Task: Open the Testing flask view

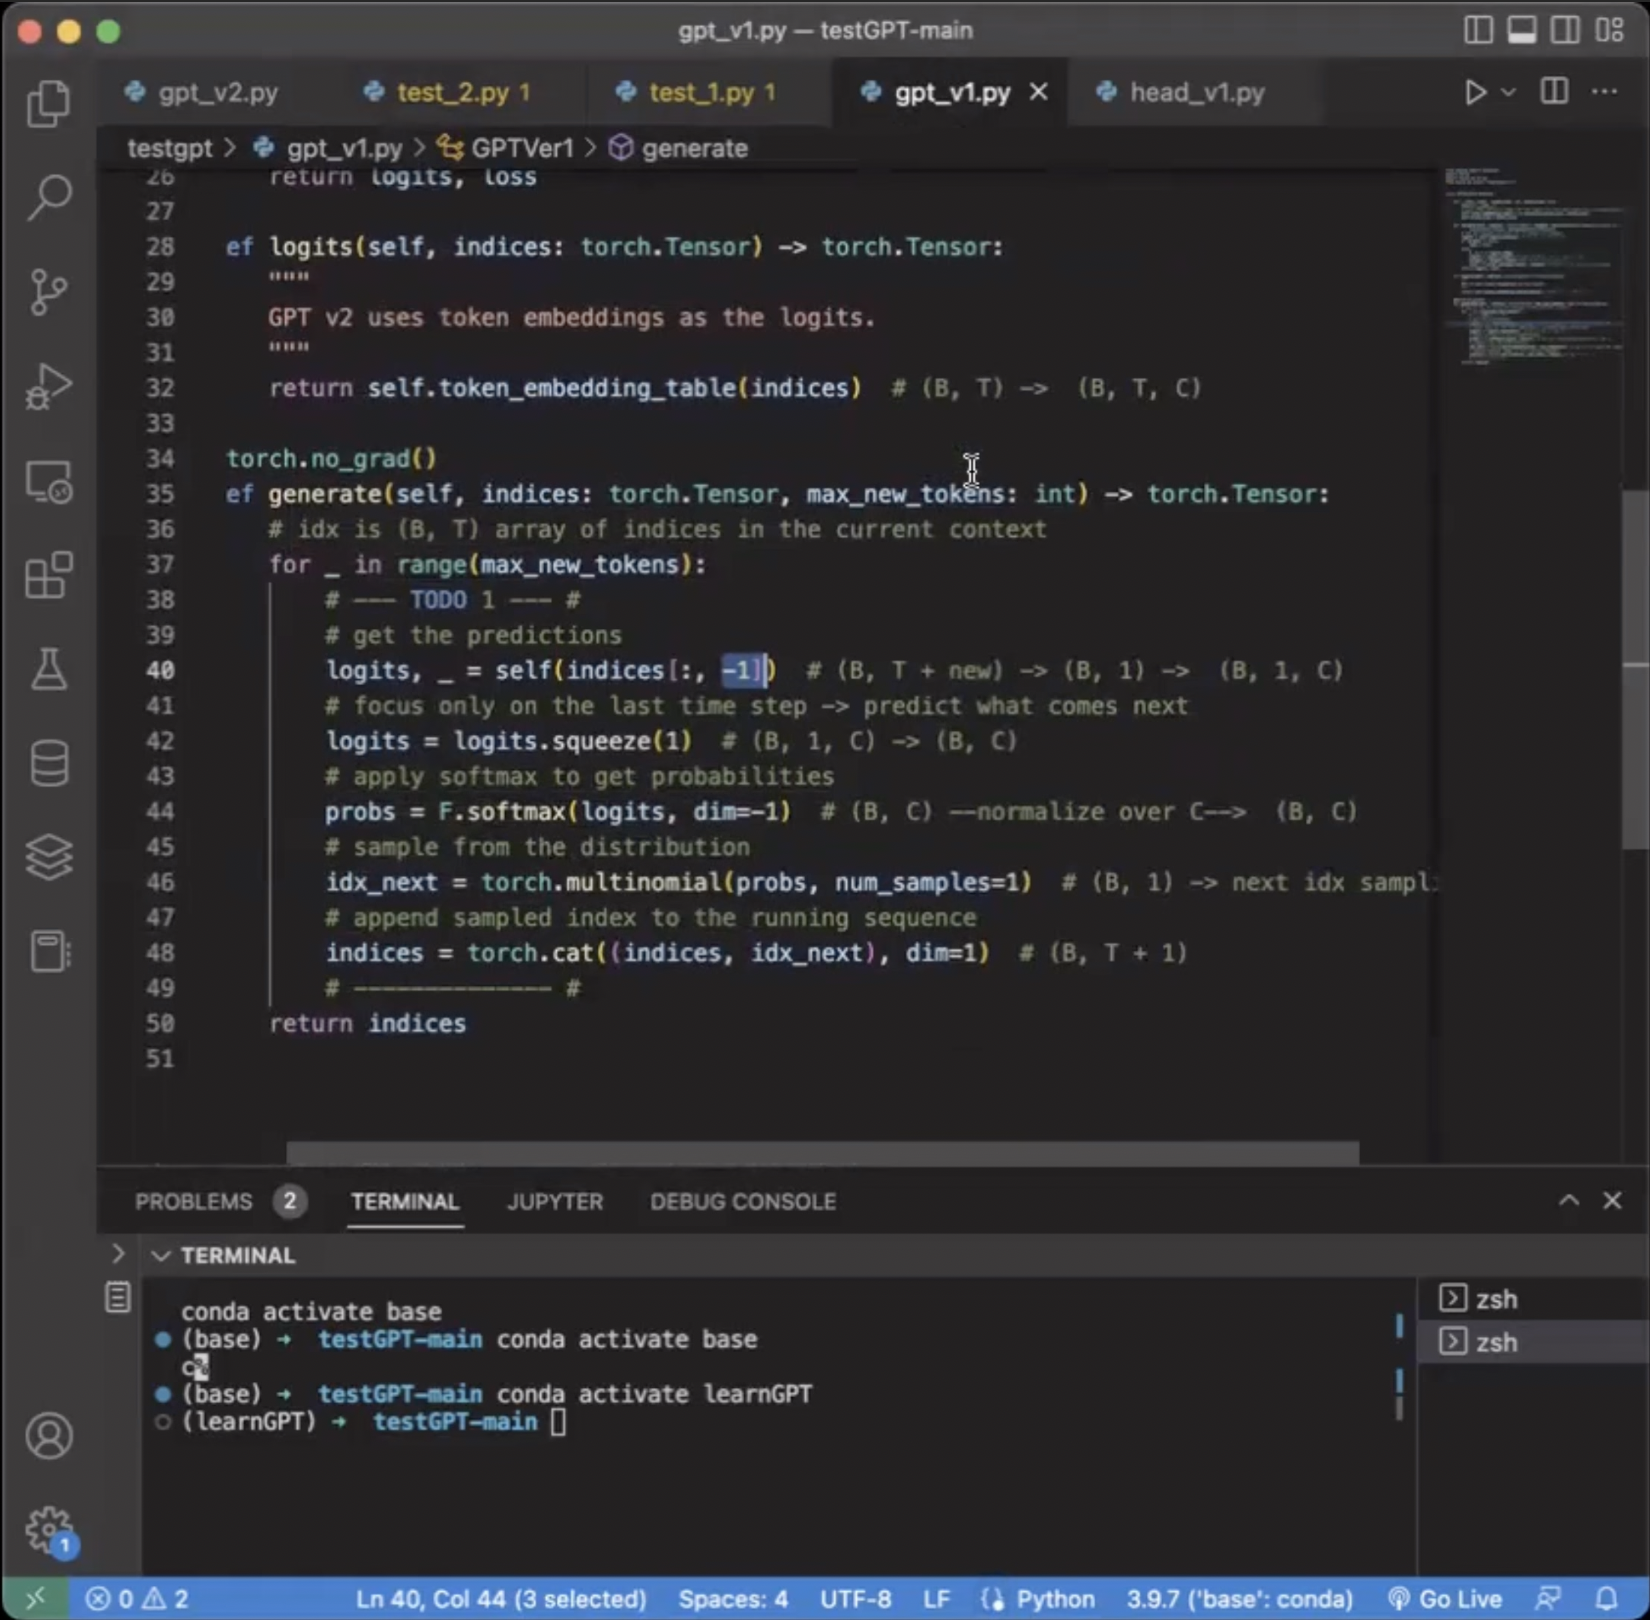Action: 48,669
